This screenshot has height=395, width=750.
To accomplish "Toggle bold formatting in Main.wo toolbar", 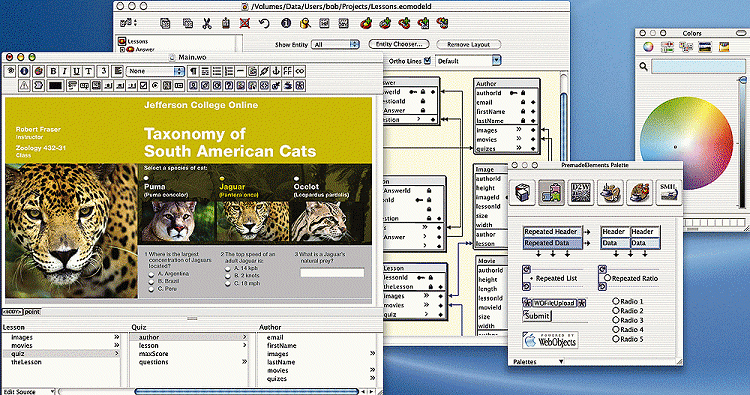I will (x=53, y=71).
